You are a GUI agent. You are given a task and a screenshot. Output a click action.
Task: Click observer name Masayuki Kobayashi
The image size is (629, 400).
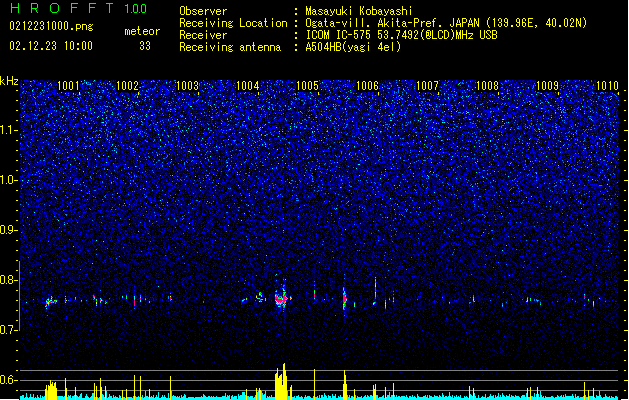coord(359,11)
